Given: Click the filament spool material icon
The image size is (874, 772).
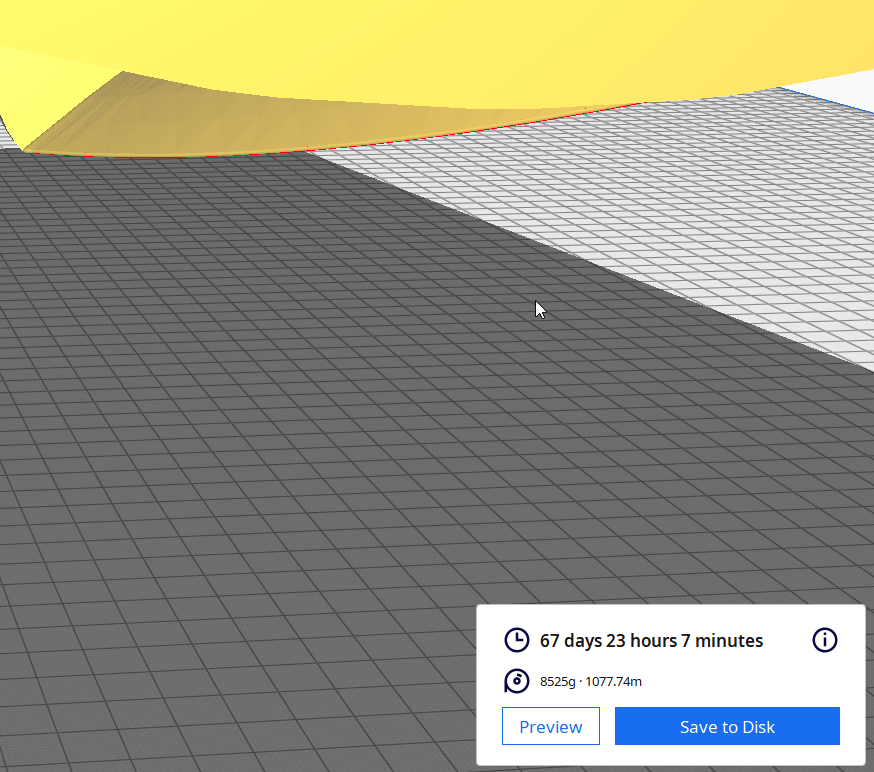Looking at the screenshot, I should click(517, 681).
